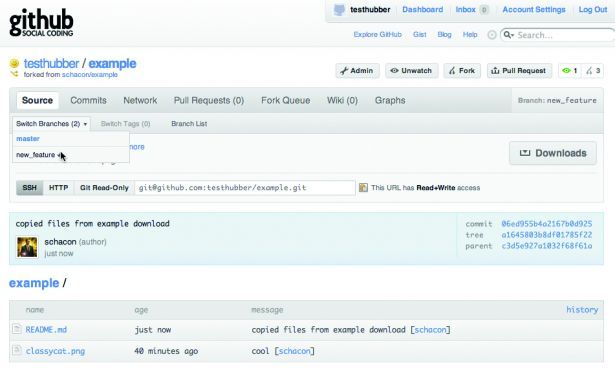The width and height of the screenshot is (615, 372).
Task: Click the search magnifier icon
Action: coord(508,35)
